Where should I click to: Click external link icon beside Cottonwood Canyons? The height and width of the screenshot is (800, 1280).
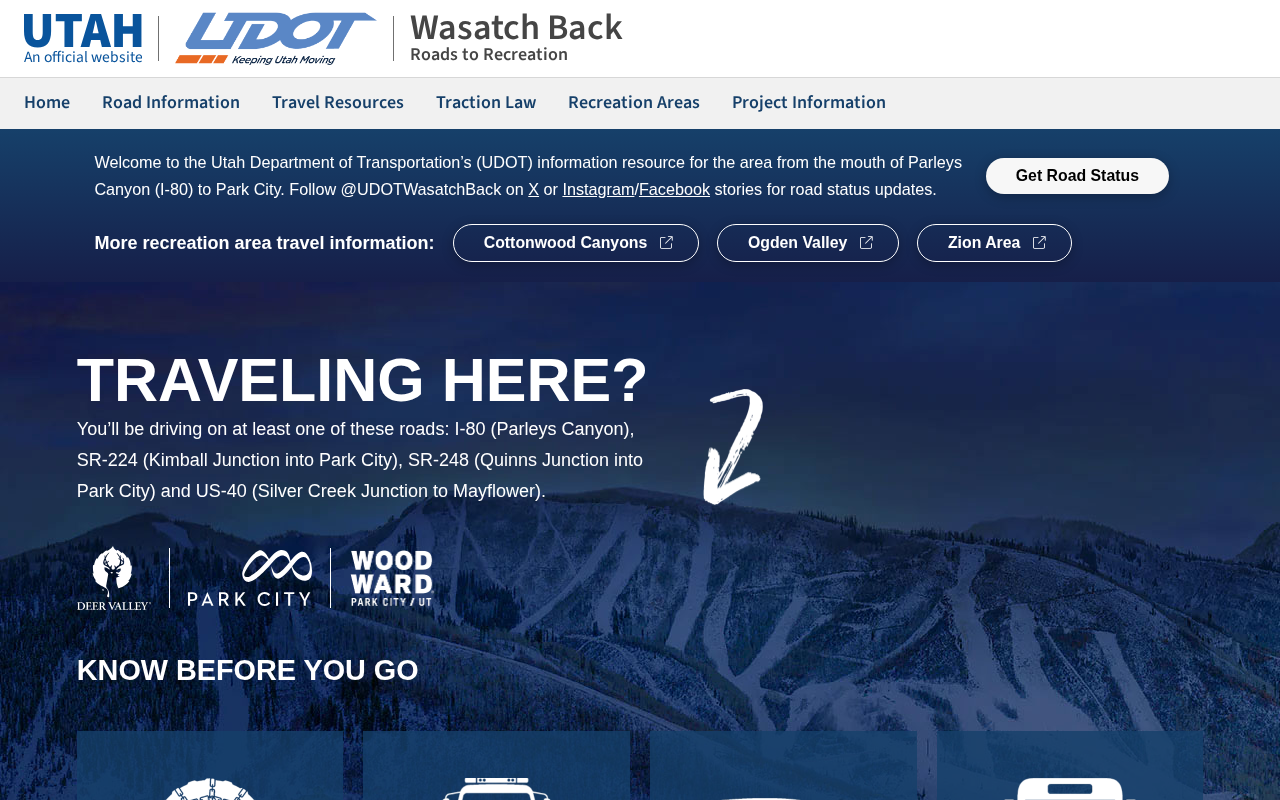[666, 243]
